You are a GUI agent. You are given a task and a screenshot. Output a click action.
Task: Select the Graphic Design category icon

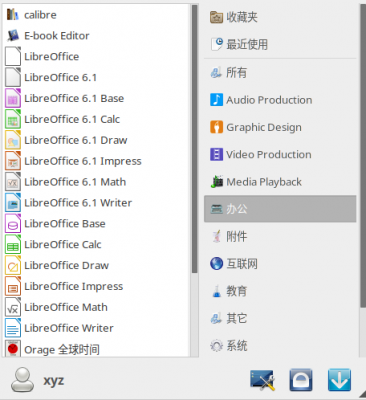tap(216, 127)
